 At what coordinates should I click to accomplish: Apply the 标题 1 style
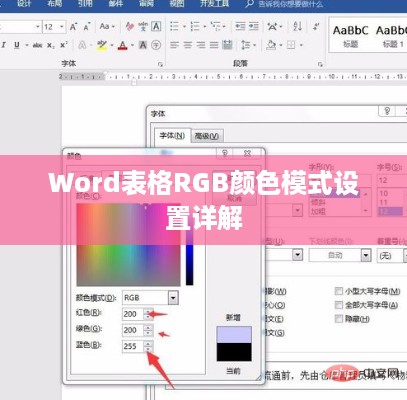[x=391, y=36]
